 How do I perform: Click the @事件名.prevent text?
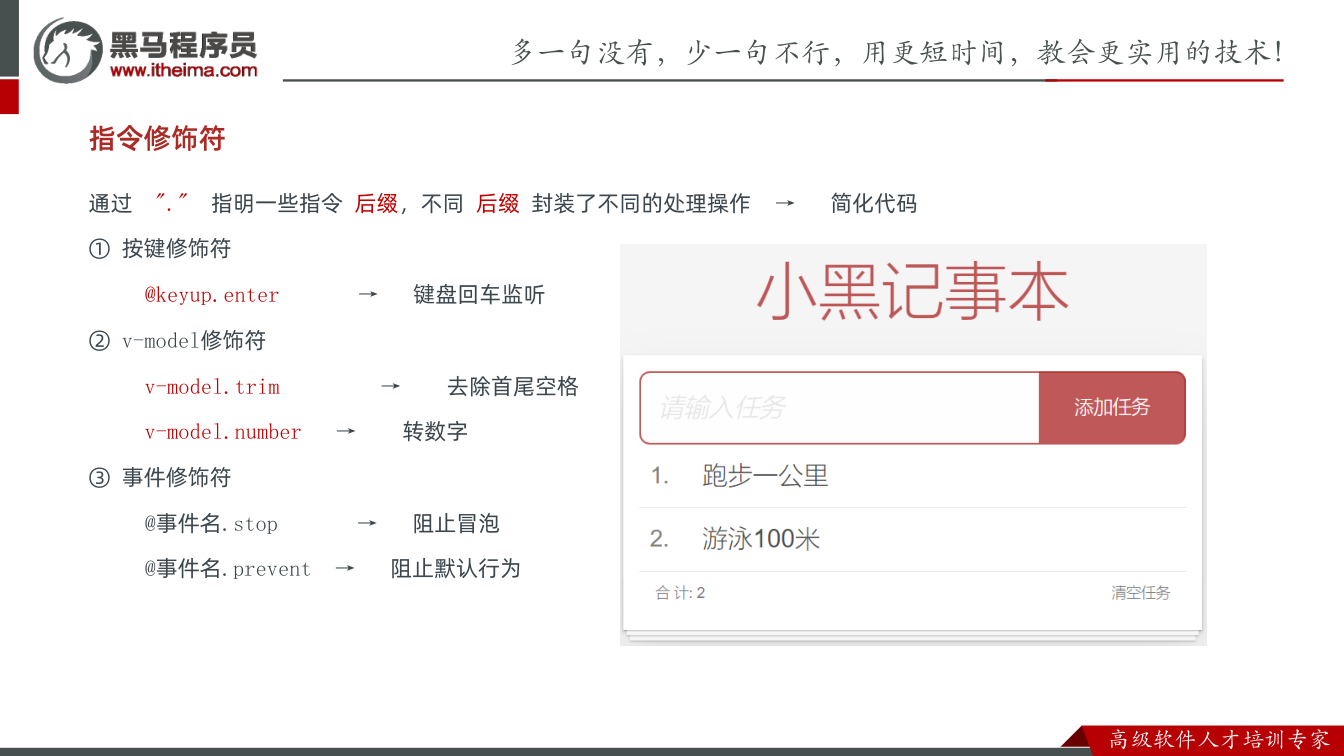point(228,569)
